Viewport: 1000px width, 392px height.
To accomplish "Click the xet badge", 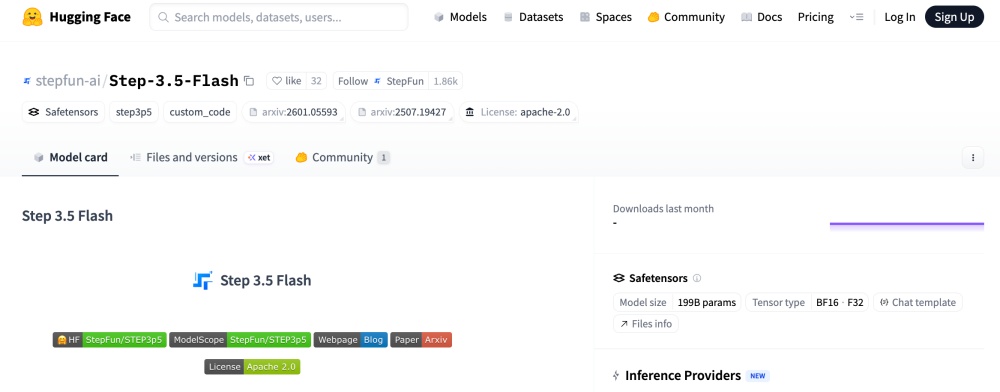I will pos(259,157).
